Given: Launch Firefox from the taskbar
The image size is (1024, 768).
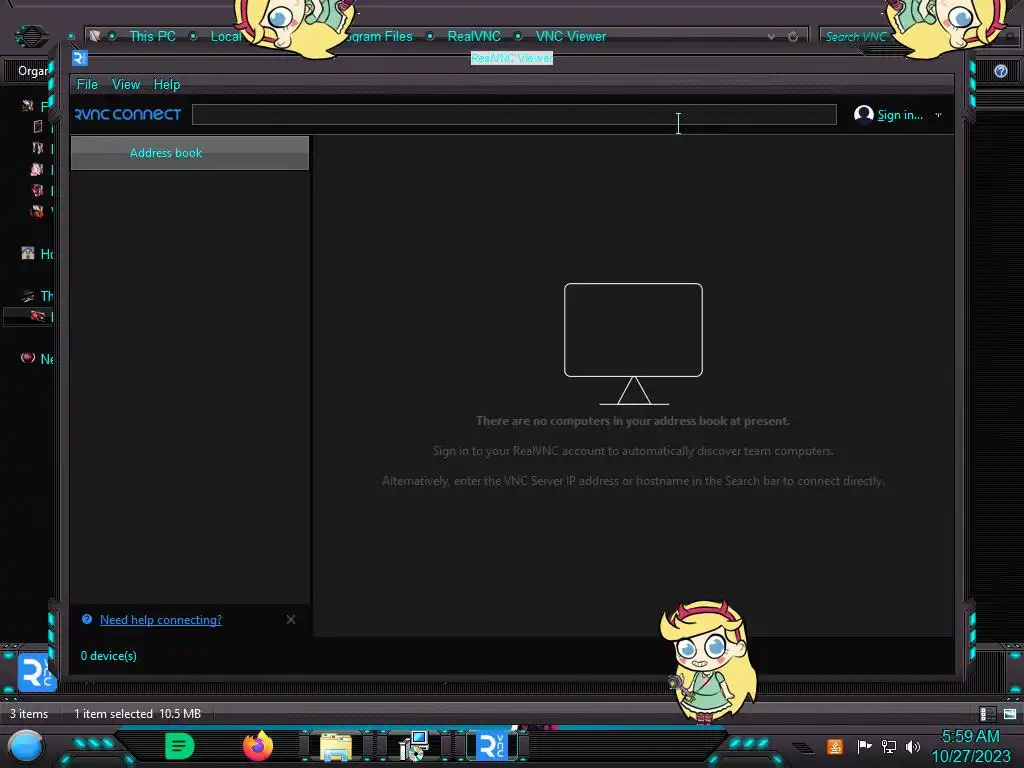Looking at the screenshot, I should coord(258,746).
